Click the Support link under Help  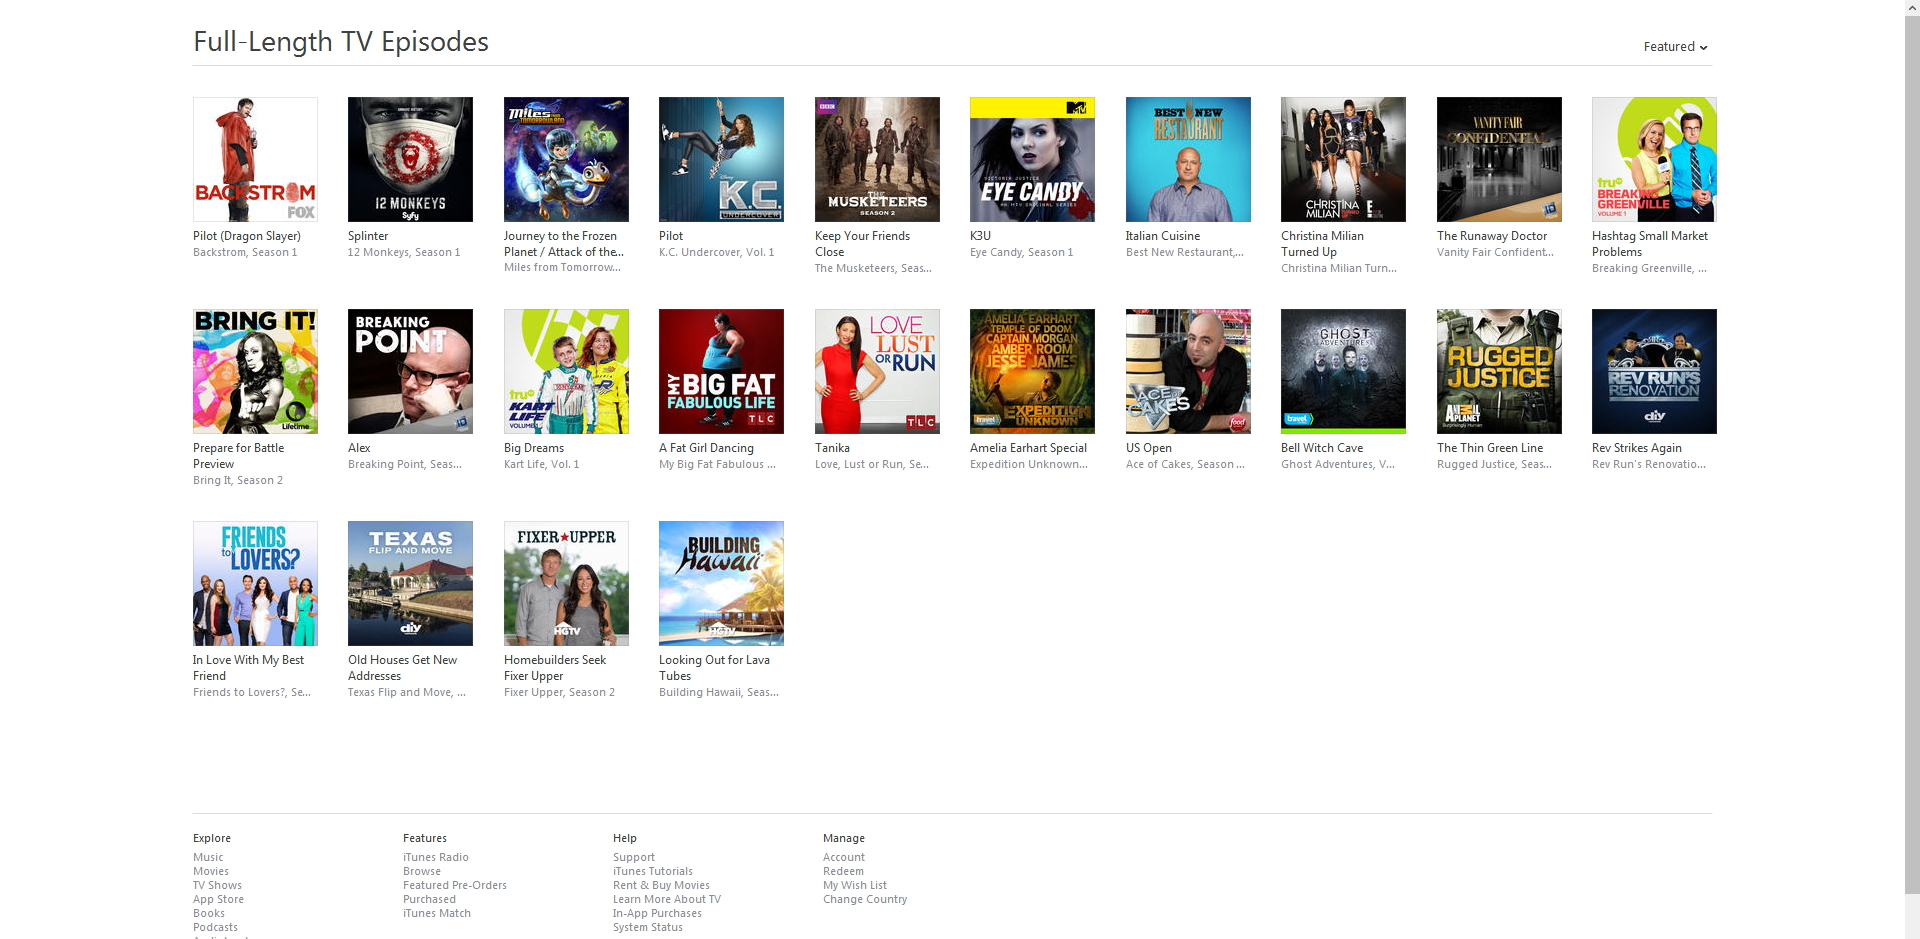point(633,857)
